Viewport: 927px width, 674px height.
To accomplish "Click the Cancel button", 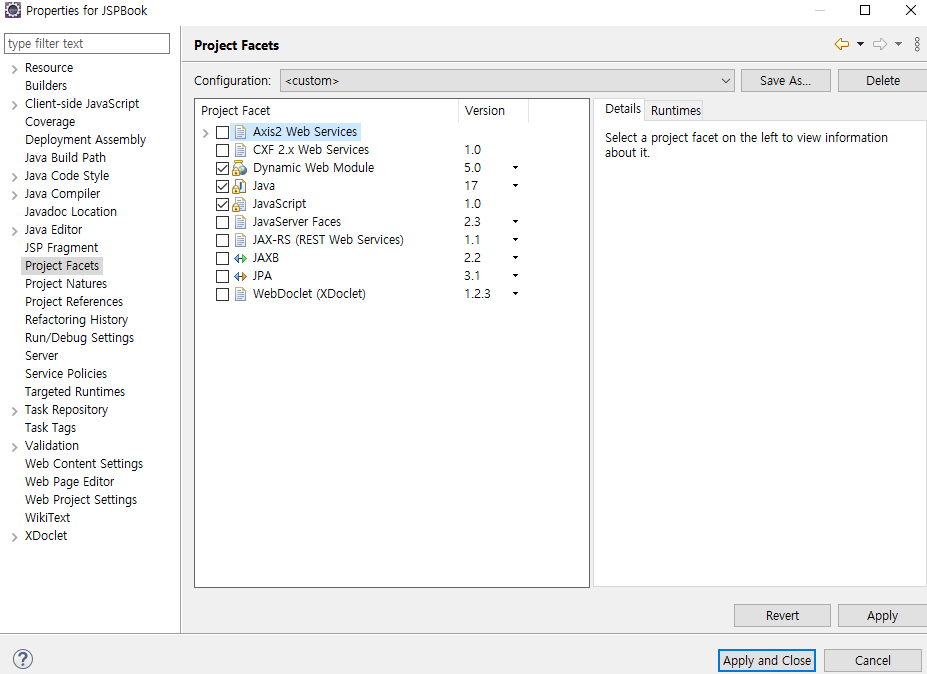I will (x=873, y=660).
